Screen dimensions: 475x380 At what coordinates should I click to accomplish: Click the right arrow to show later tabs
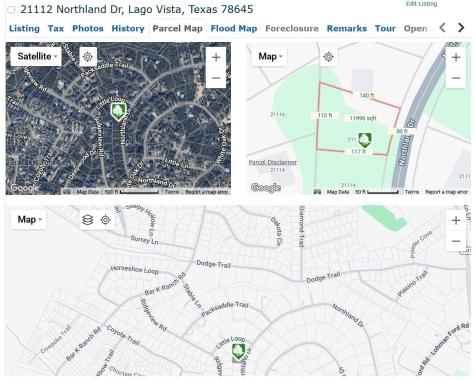[x=461, y=27]
